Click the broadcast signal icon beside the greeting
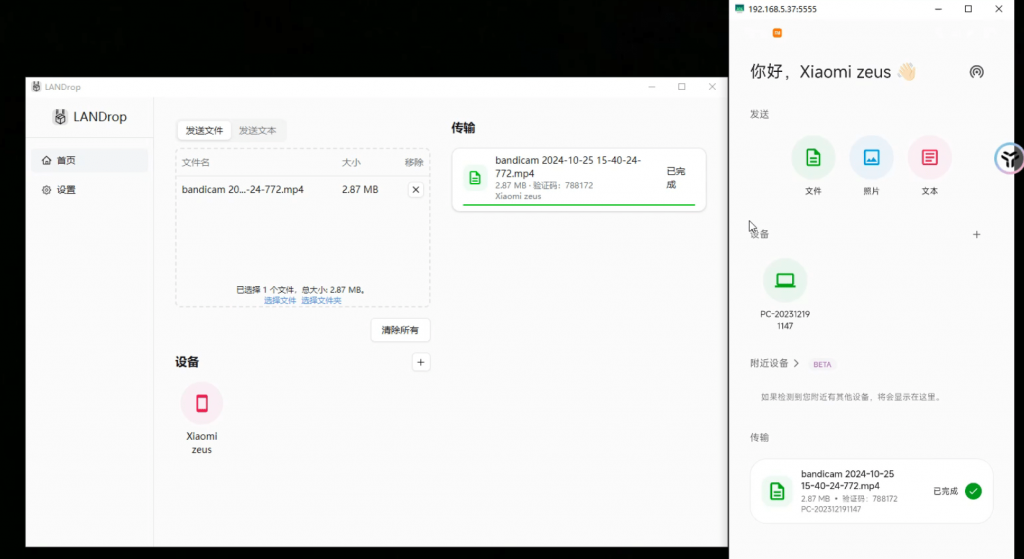The image size is (1024, 559). 976,72
